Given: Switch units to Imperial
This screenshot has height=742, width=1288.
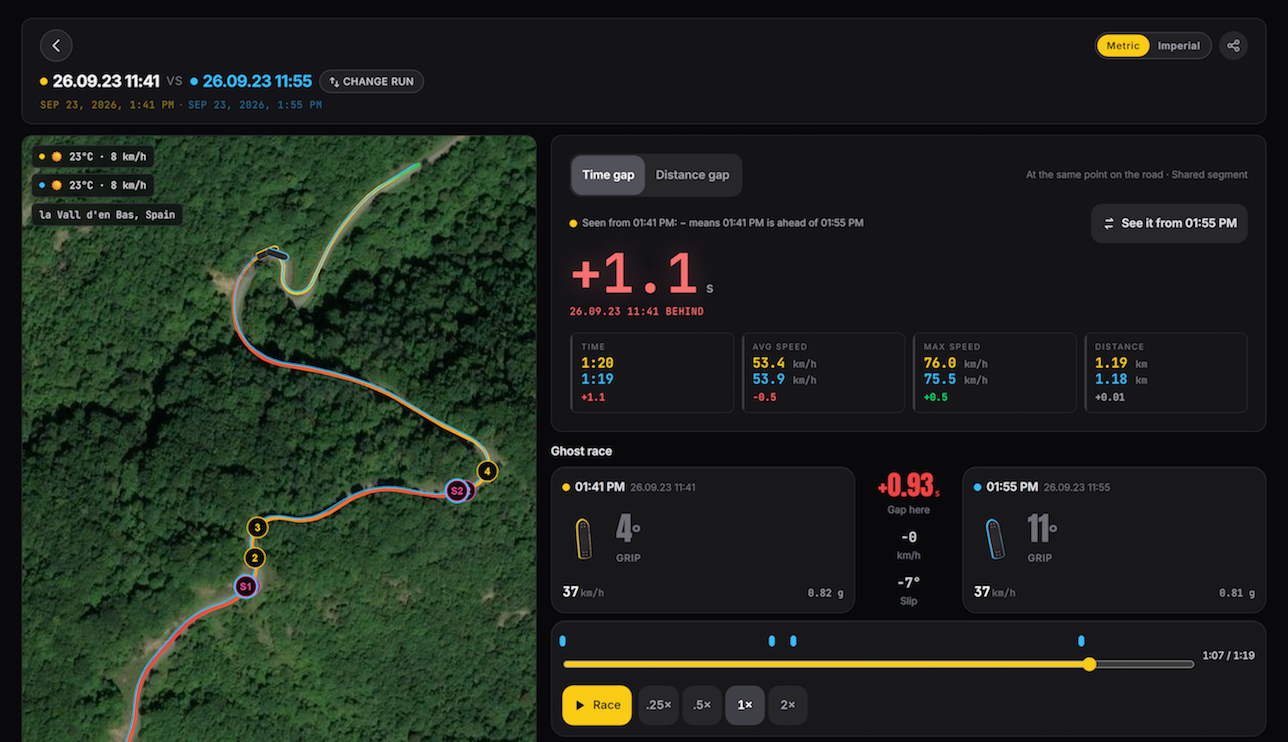Looking at the screenshot, I should click(1178, 46).
